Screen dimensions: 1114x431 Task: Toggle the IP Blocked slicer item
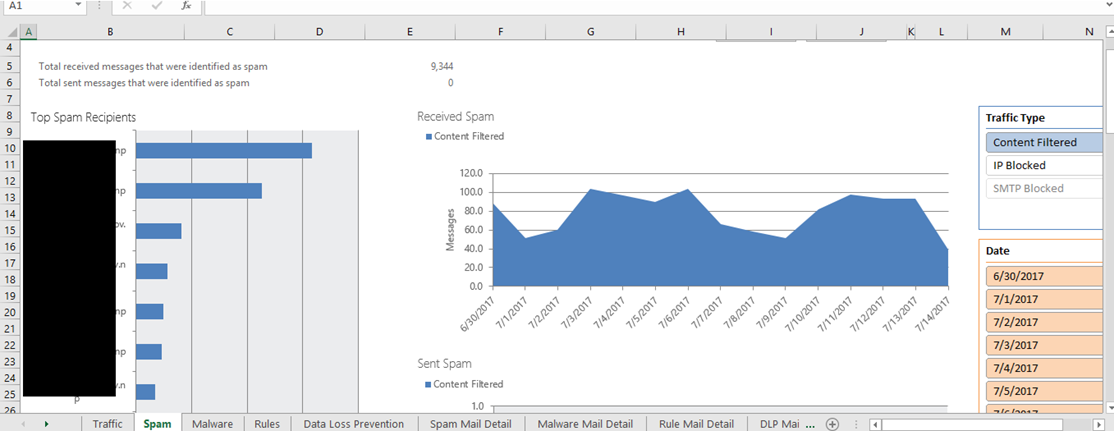[1044, 165]
